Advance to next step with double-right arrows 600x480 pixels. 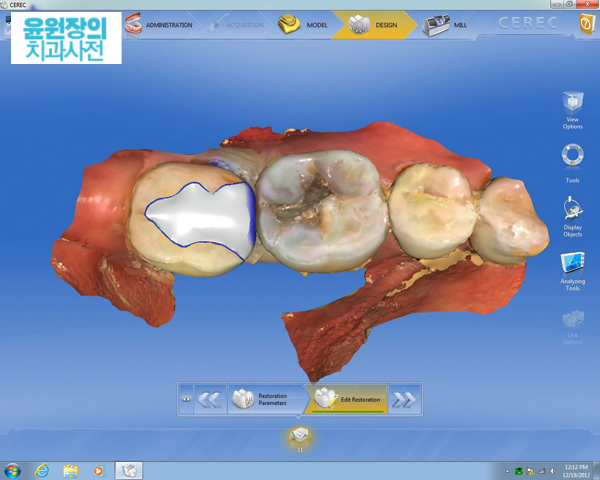tap(403, 399)
